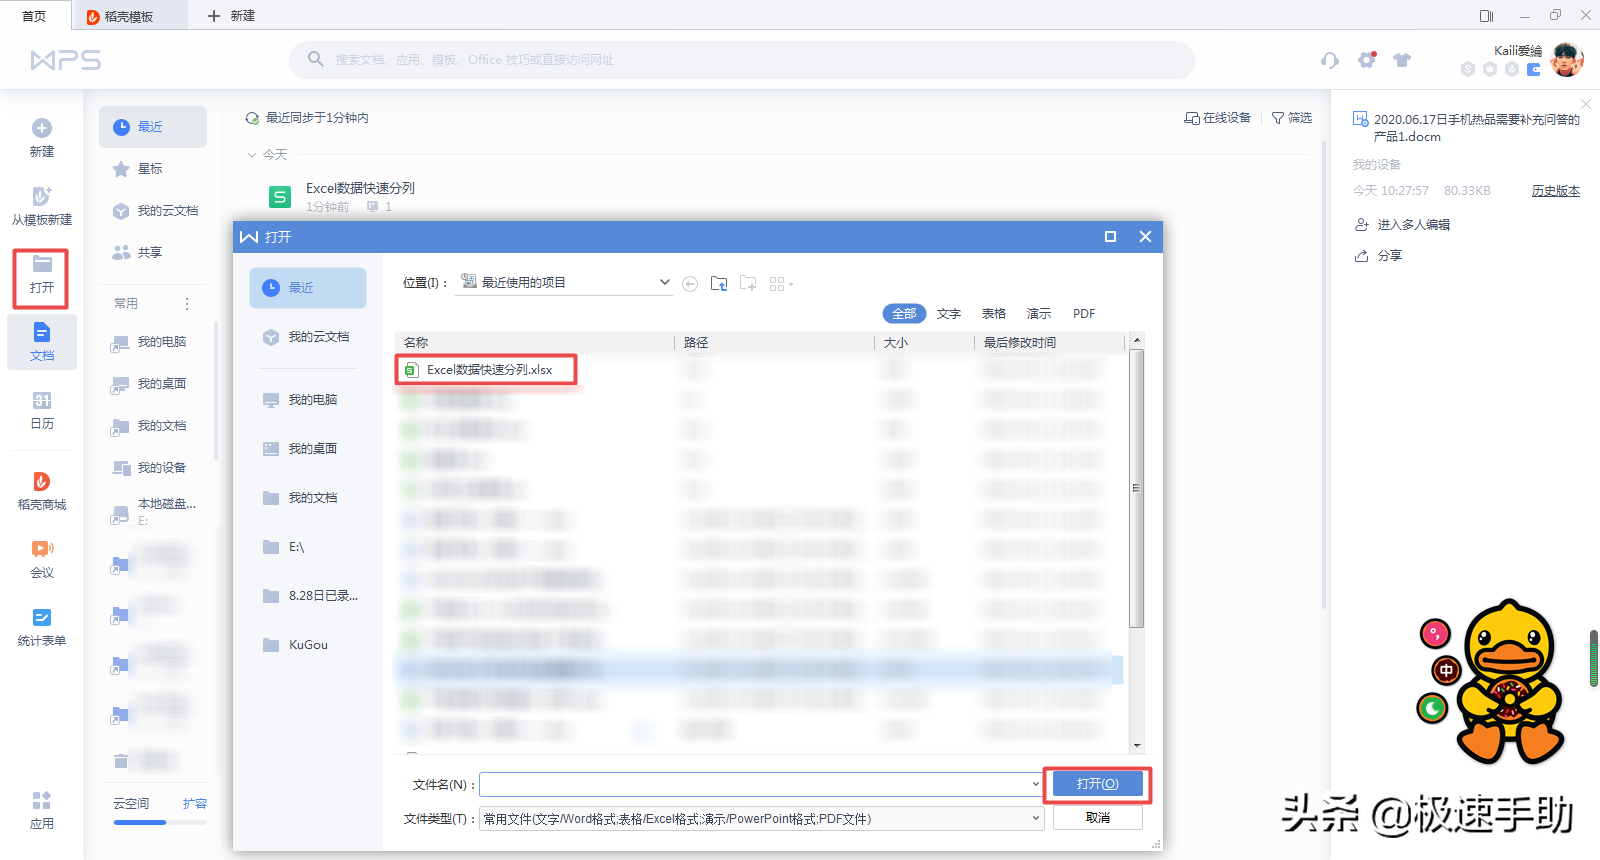Click the 取消 button in dialog
Screen dimensions: 1600x860
(1097, 818)
